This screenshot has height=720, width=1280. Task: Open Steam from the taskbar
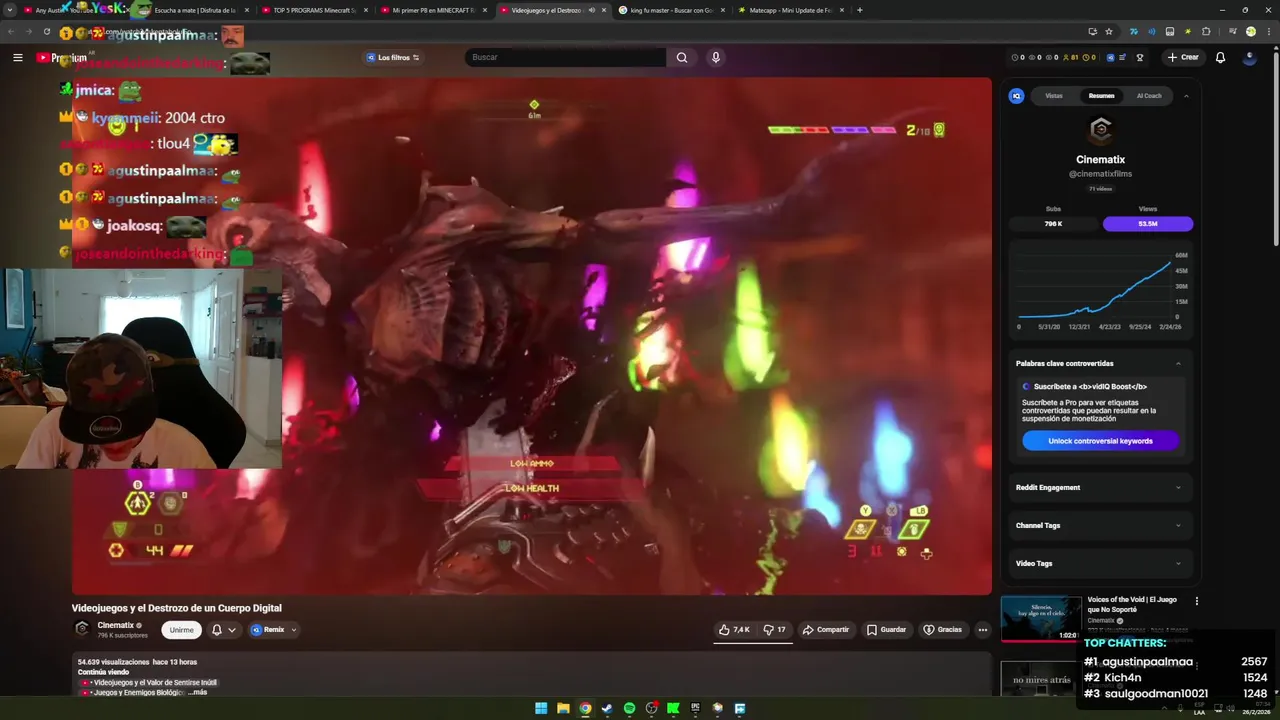(607, 708)
